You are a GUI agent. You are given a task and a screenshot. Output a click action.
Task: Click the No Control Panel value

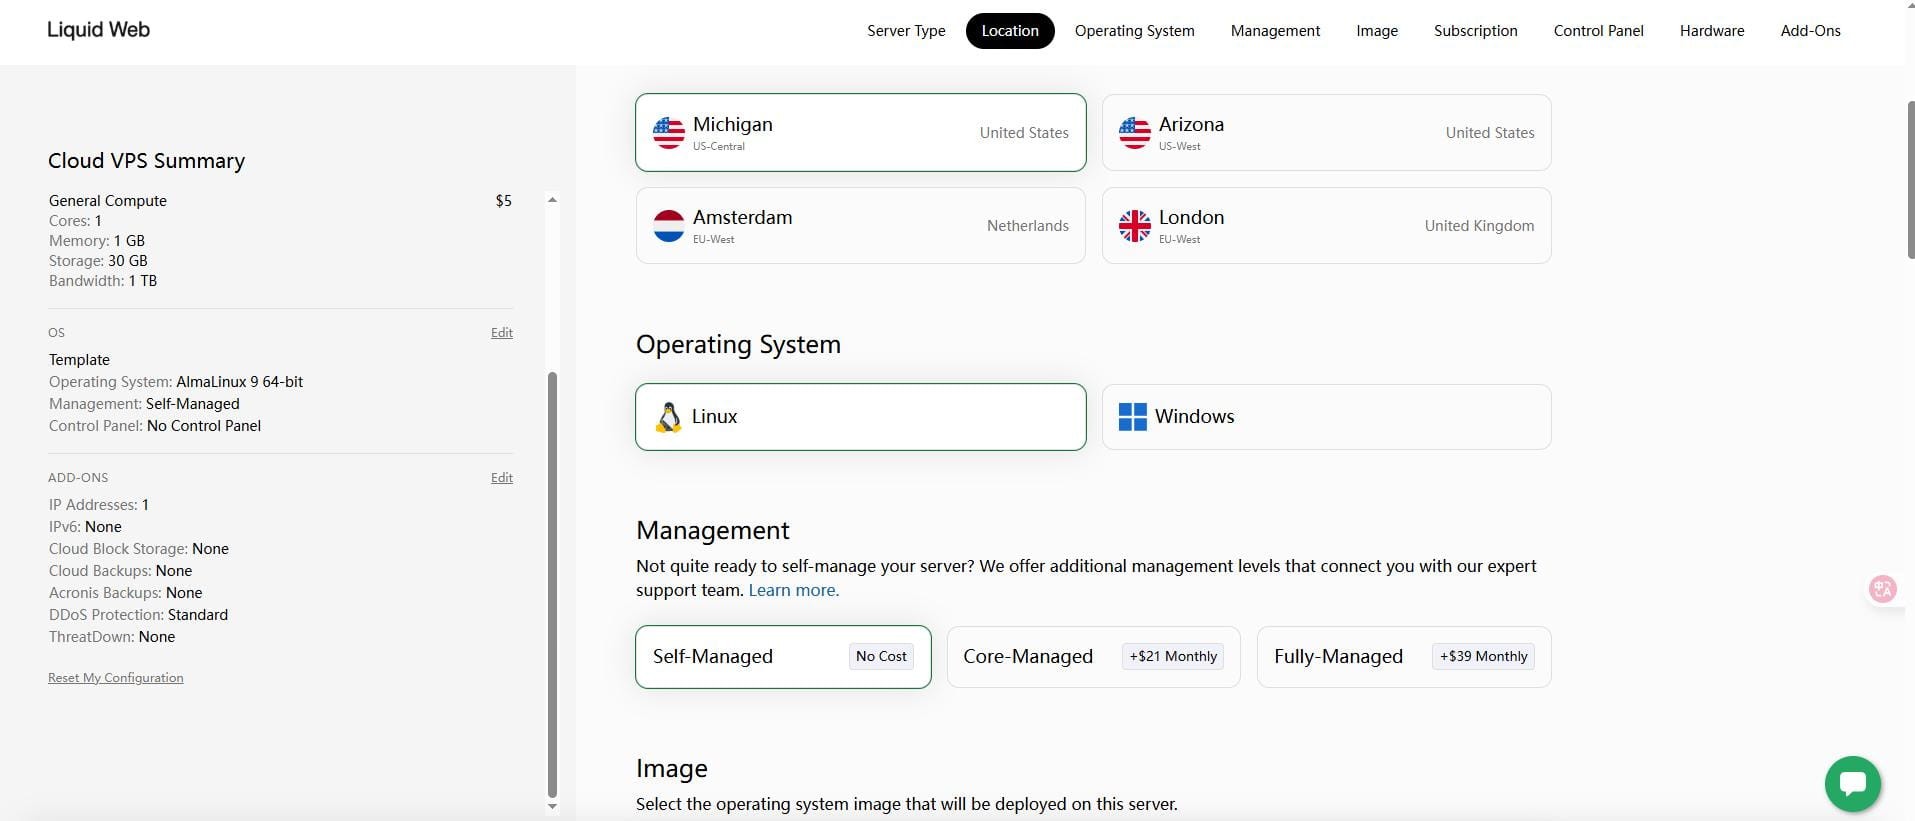tap(204, 426)
